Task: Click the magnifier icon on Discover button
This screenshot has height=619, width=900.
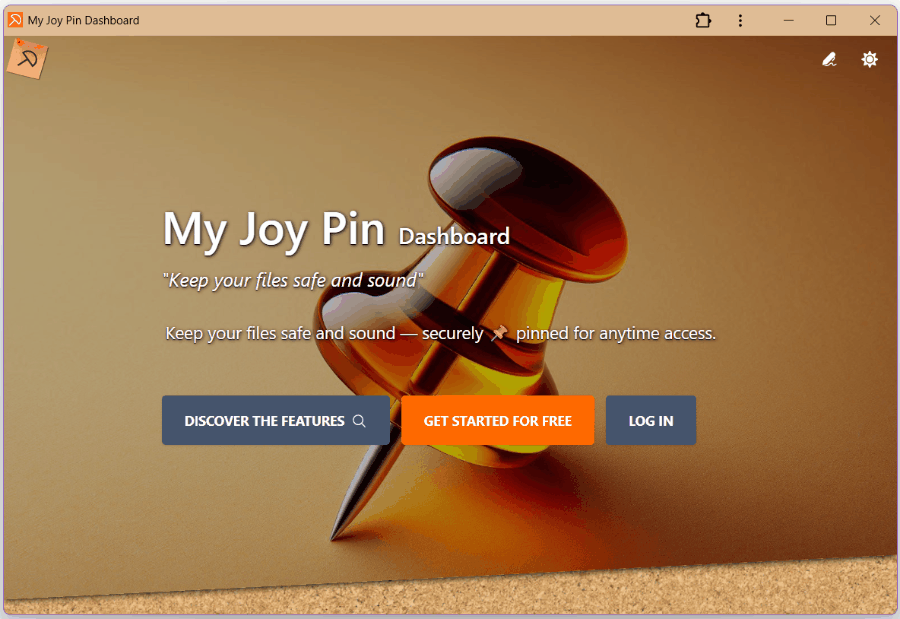Action: [359, 421]
